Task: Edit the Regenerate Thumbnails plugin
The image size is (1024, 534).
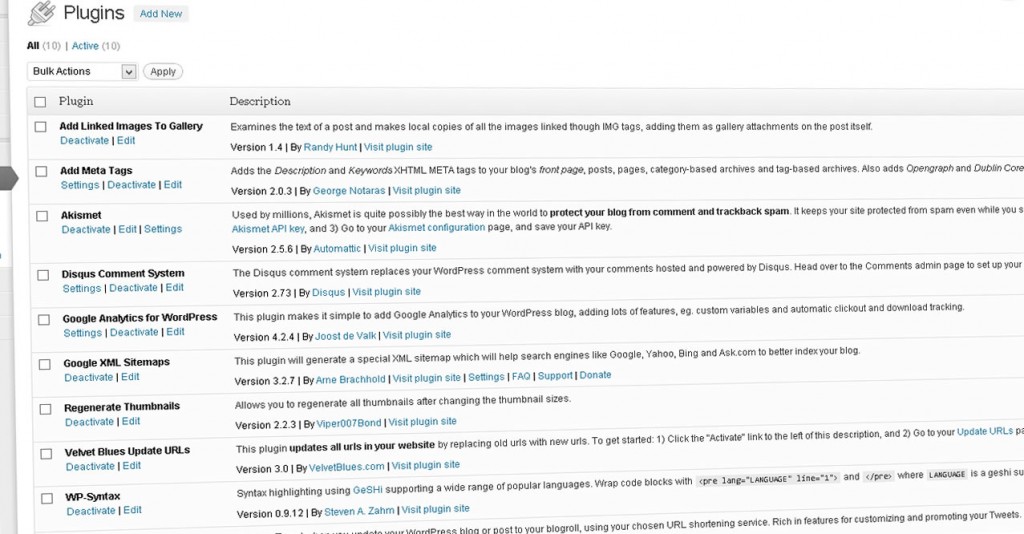Action: point(131,421)
